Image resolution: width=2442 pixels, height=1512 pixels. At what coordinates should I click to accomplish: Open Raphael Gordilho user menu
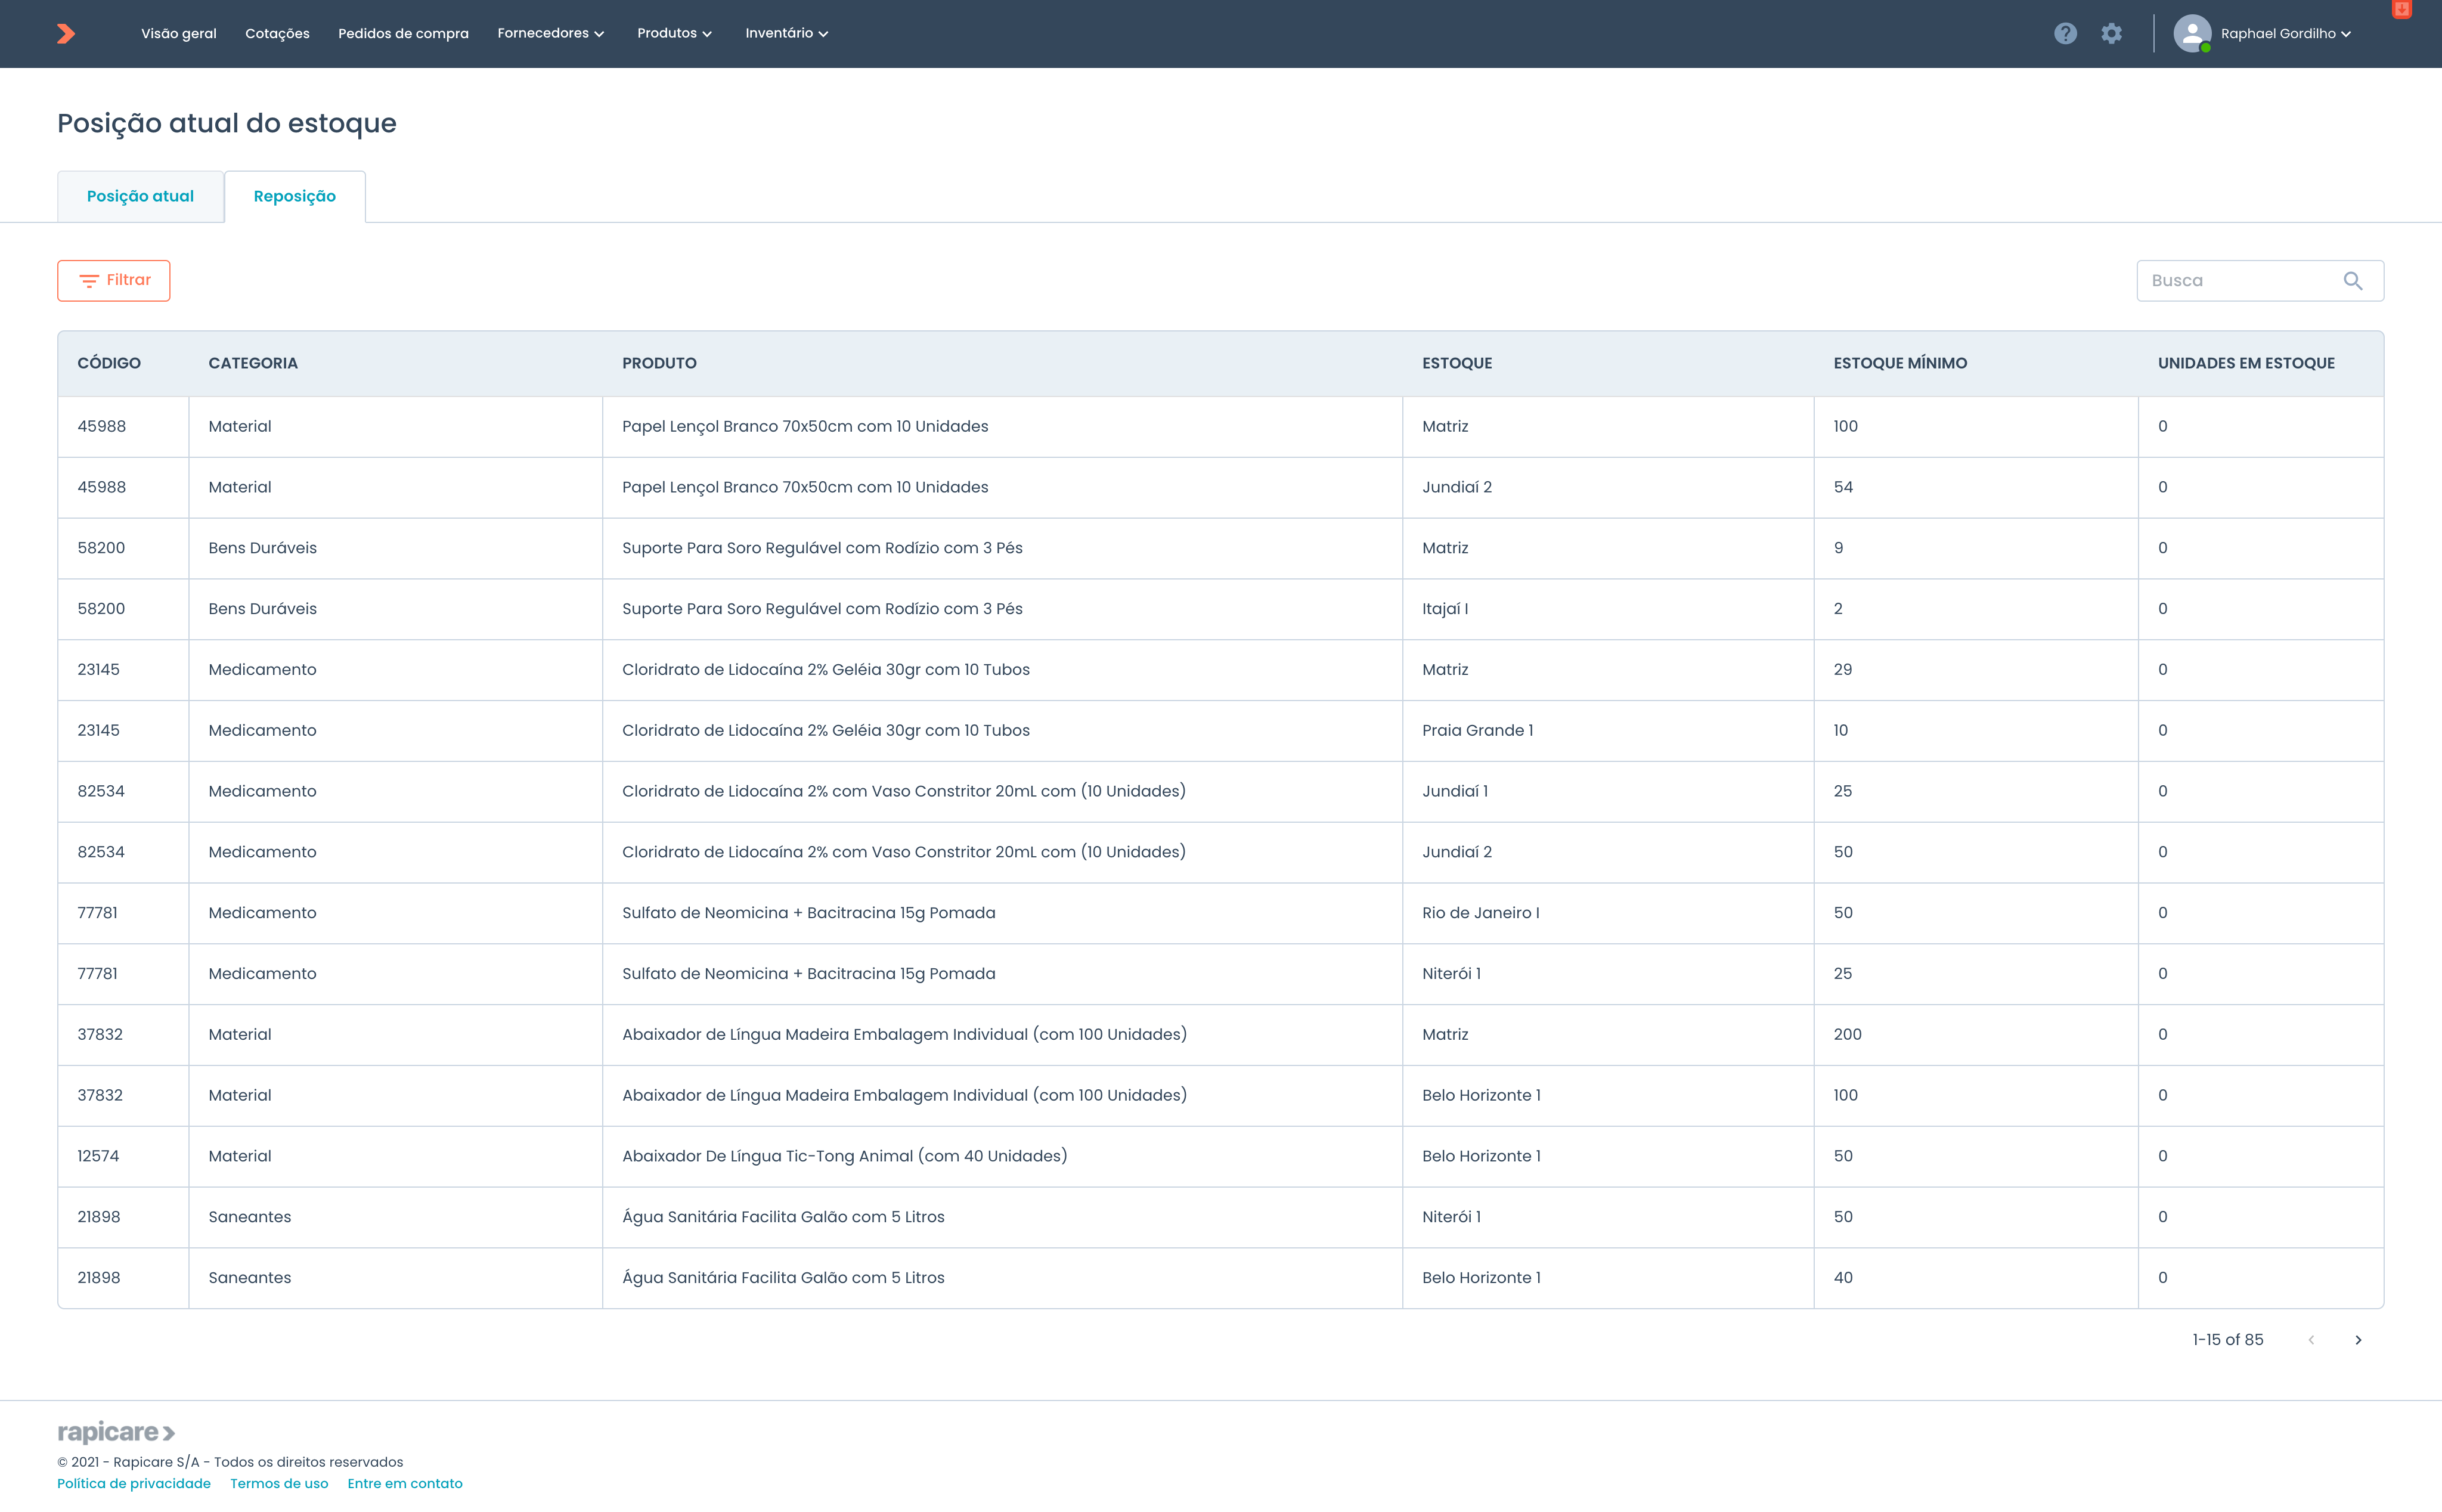pyautogui.click(x=2284, y=34)
